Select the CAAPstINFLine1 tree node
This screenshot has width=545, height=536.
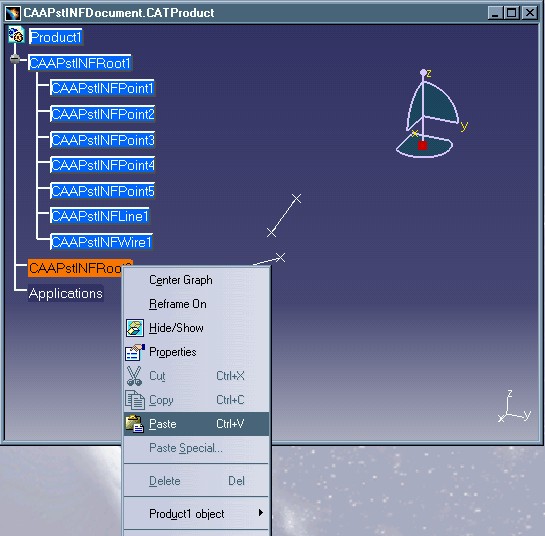(100, 216)
